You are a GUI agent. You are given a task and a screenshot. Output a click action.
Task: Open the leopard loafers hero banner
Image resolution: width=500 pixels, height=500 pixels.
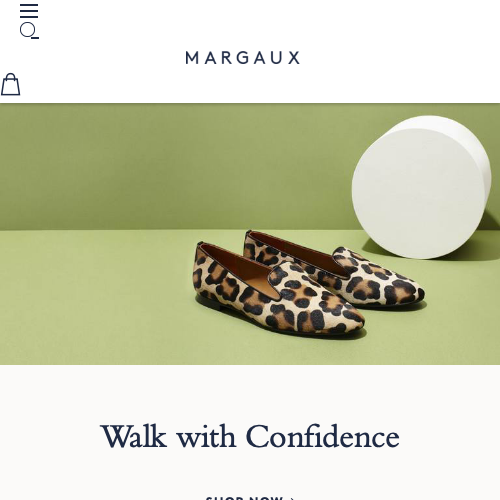[x=250, y=234]
